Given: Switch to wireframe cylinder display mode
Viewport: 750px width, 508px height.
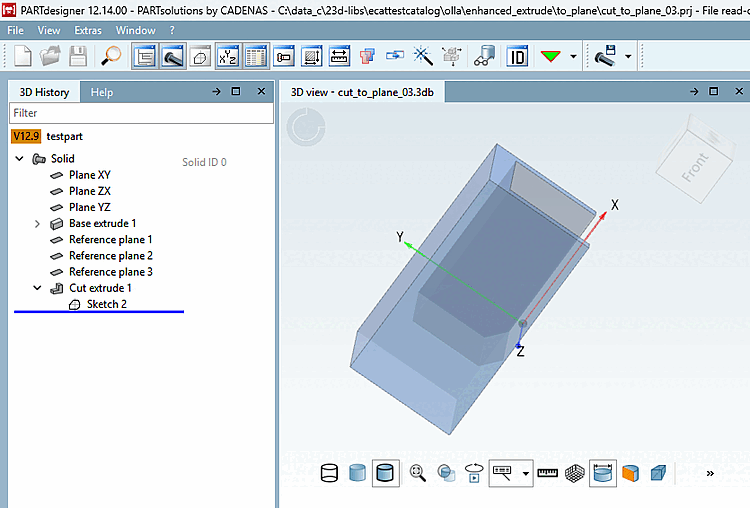Looking at the screenshot, I should pyautogui.click(x=329, y=473).
